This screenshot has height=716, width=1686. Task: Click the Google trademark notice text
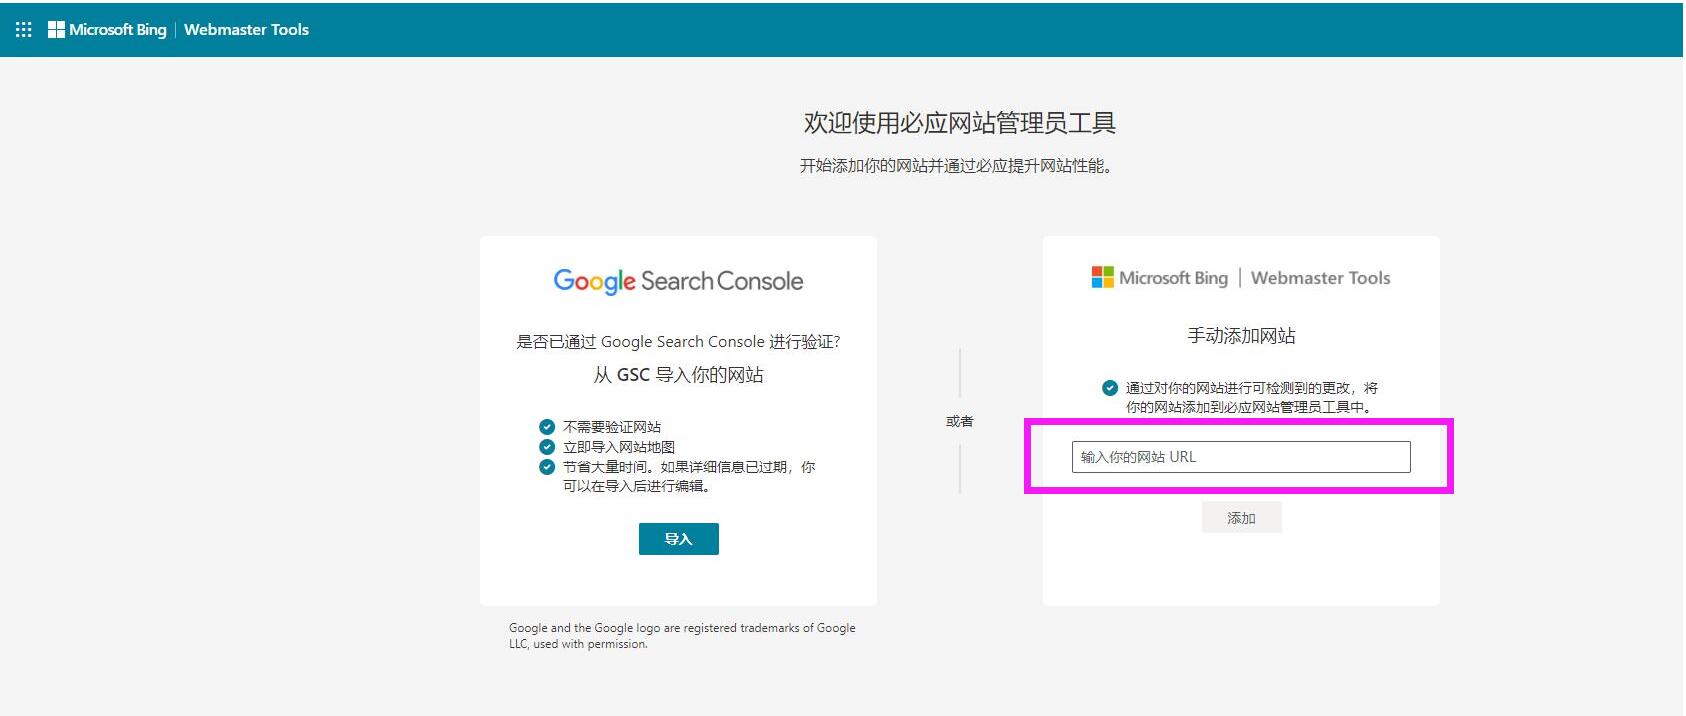point(682,636)
